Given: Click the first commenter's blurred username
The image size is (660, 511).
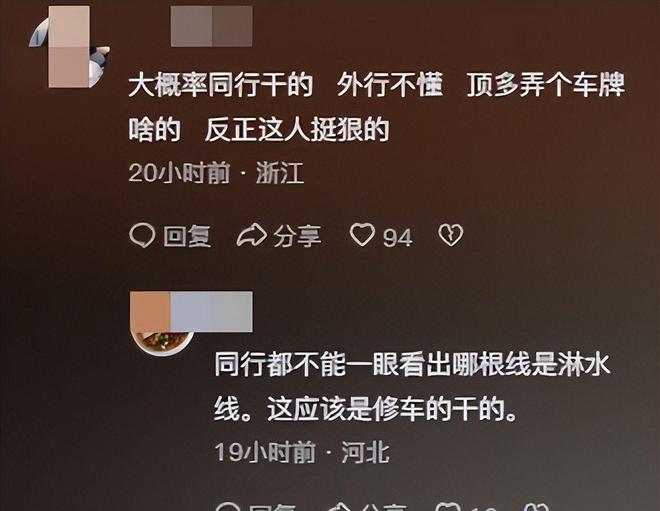Looking at the screenshot, I should [212, 26].
